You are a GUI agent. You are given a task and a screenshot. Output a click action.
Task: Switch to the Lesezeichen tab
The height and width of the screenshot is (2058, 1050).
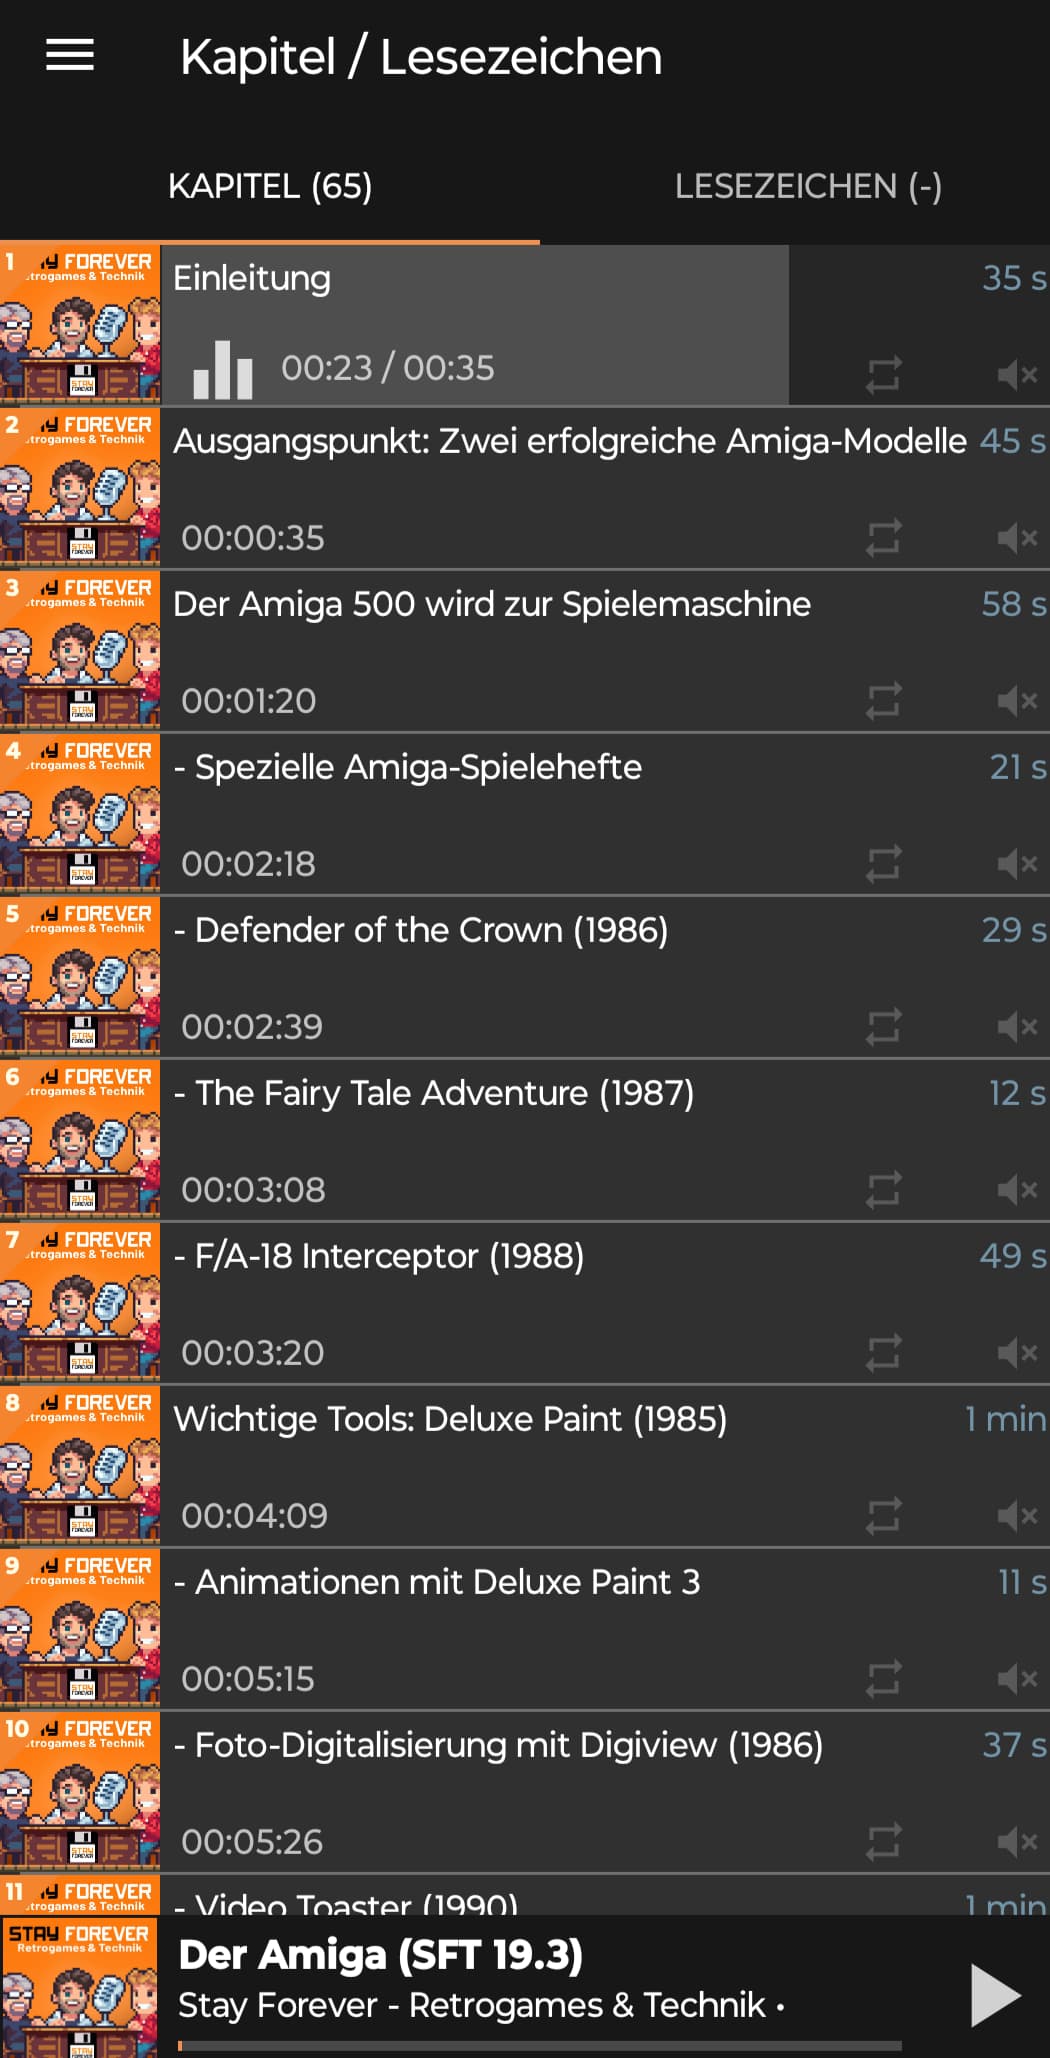[x=808, y=186]
